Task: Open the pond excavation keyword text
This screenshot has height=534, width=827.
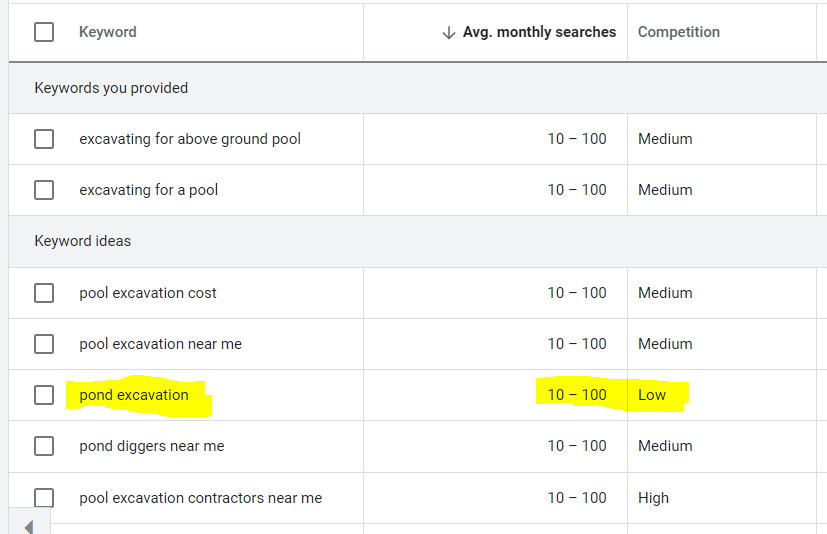Action: [x=134, y=395]
